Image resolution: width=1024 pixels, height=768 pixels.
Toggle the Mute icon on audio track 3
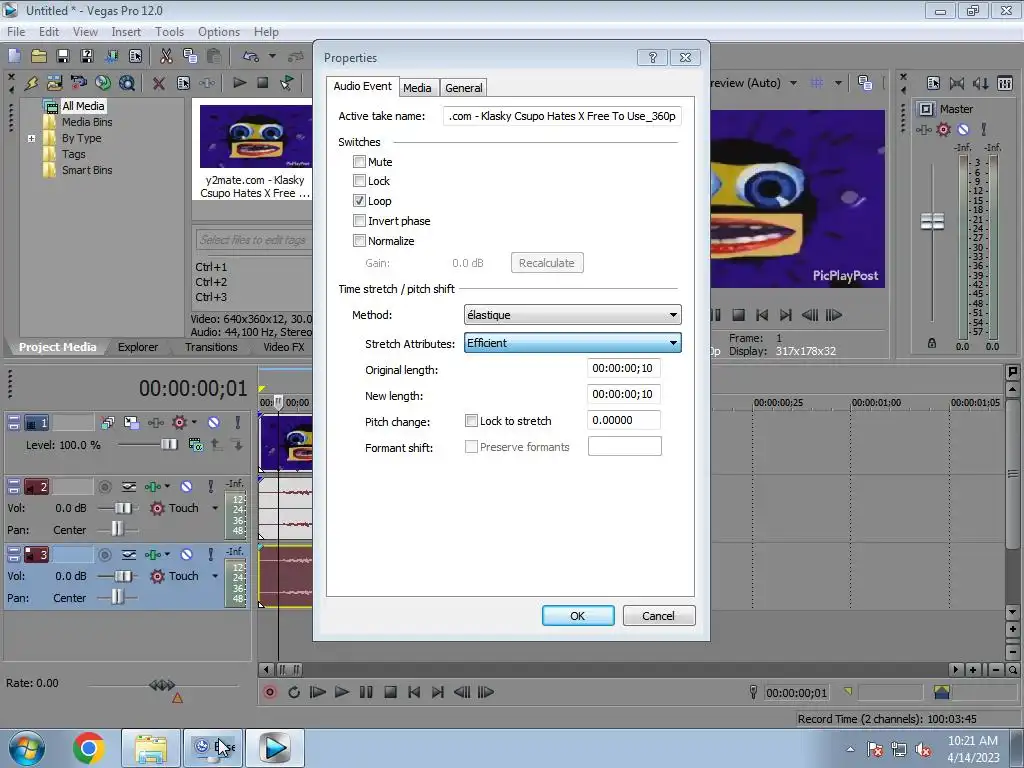click(x=186, y=554)
